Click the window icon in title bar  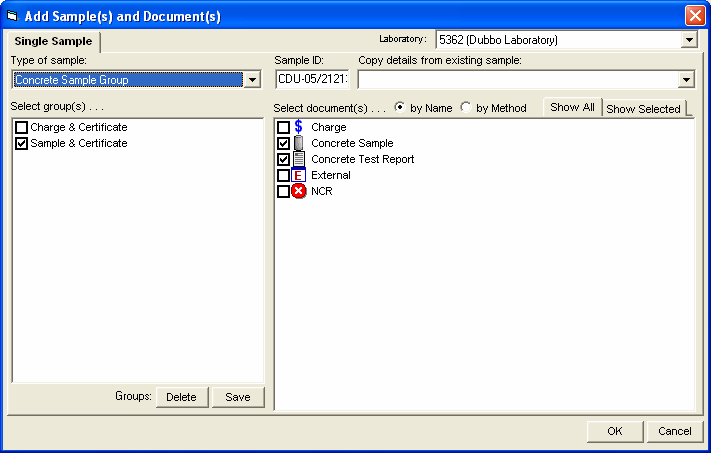pos(13,16)
